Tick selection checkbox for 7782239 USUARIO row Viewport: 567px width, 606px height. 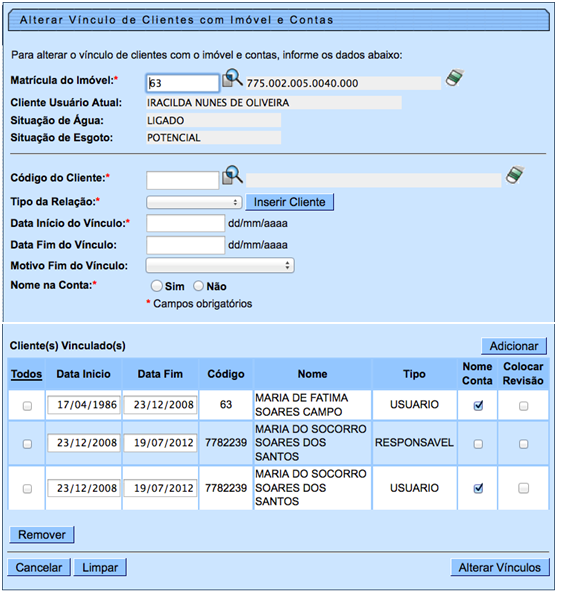click(27, 489)
